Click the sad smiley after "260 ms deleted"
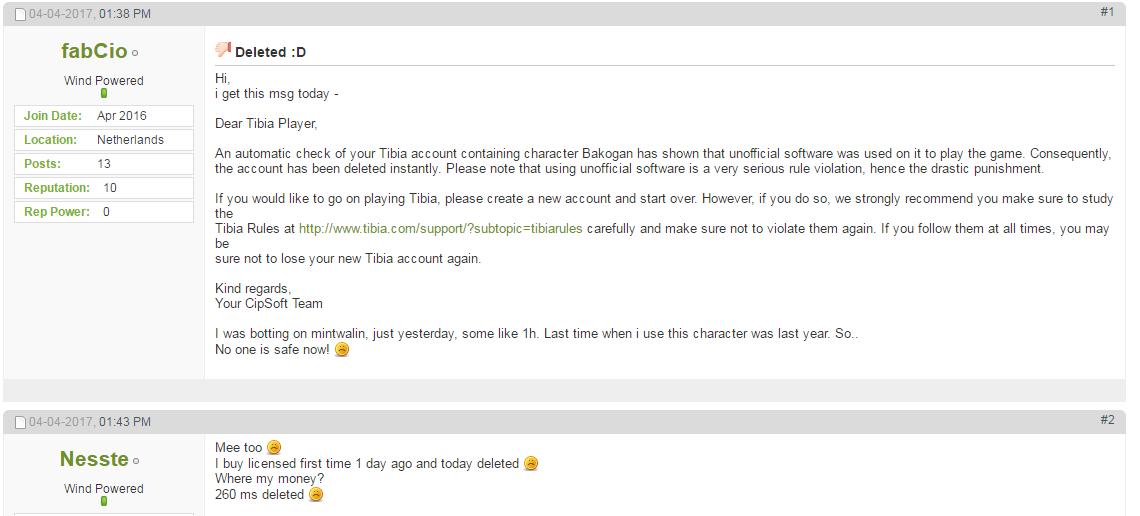 [x=316, y=495]
